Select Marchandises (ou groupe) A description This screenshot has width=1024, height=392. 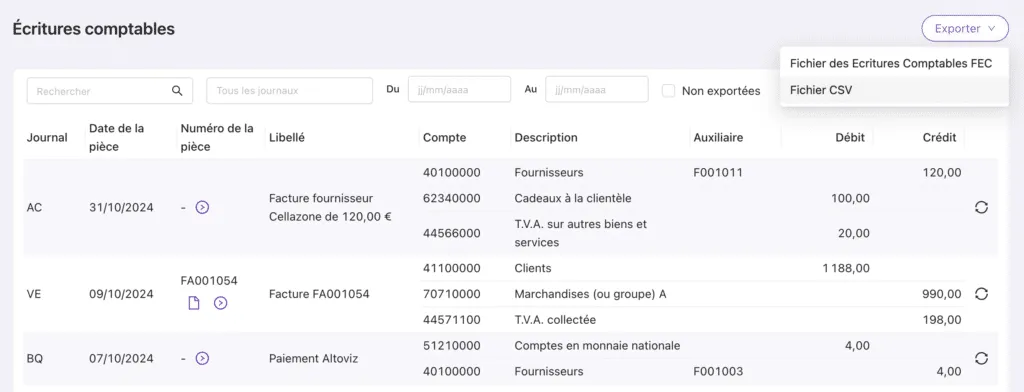coord(590,294)
